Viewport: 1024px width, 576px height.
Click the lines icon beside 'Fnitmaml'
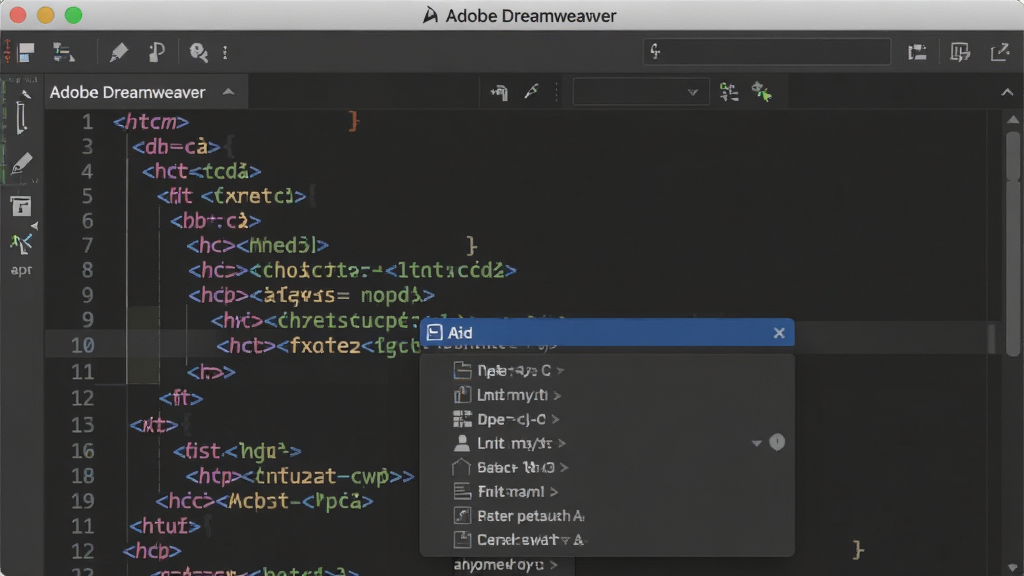(x=462, y=492)
